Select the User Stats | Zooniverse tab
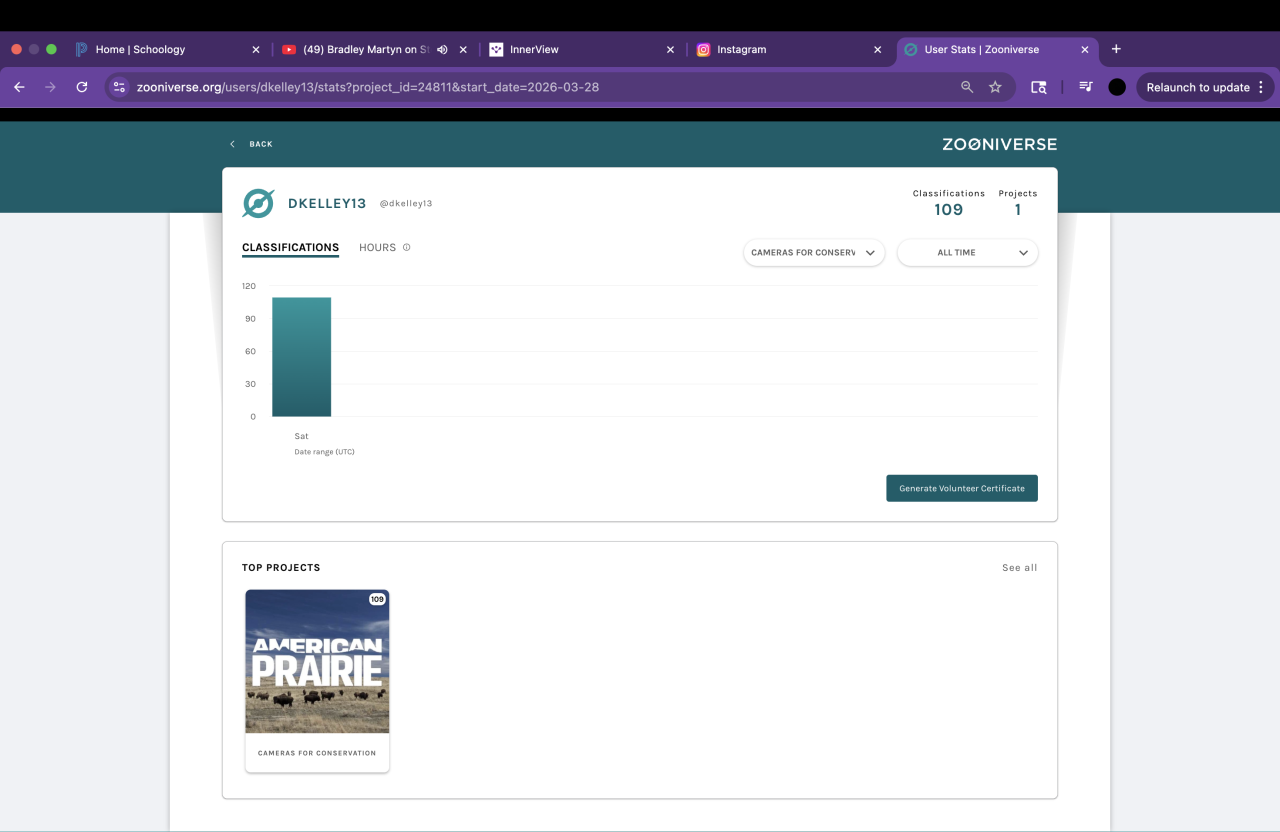1280x832 pixels. pyautogui.click(x=996, y=49)
